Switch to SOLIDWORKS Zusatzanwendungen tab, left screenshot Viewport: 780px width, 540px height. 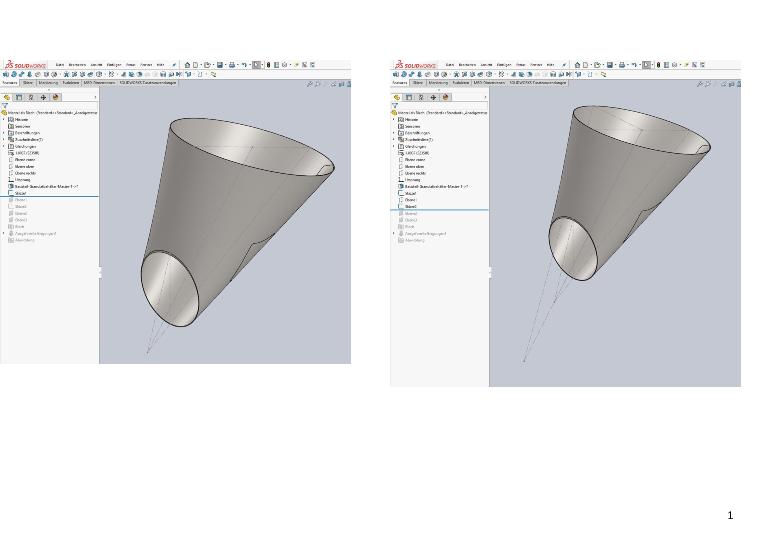click(x=148, y=83)
